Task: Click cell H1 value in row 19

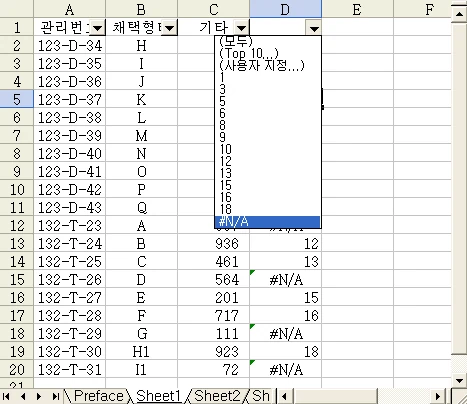Action: coord(141,352)
